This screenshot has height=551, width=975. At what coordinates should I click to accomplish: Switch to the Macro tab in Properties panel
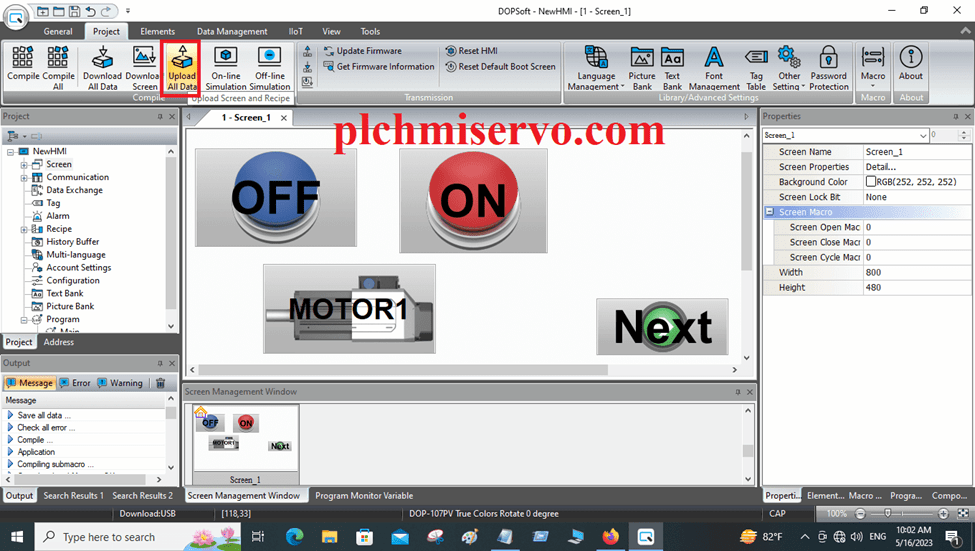click(865, 496)
